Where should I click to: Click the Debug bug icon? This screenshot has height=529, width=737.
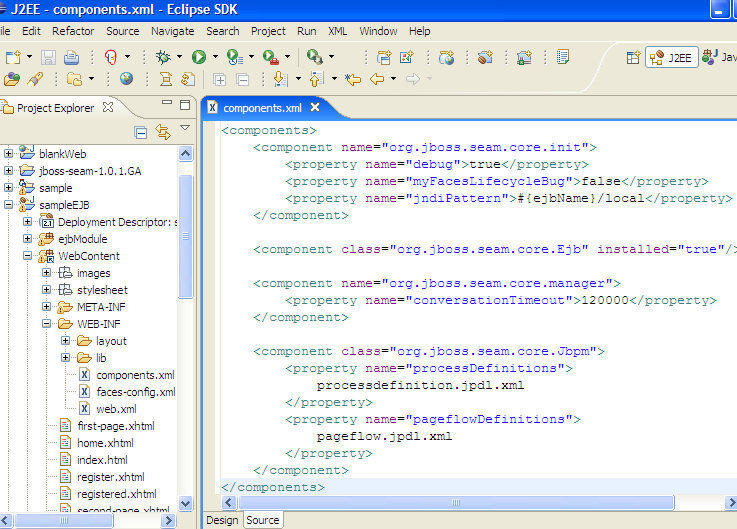coord(163,57)
